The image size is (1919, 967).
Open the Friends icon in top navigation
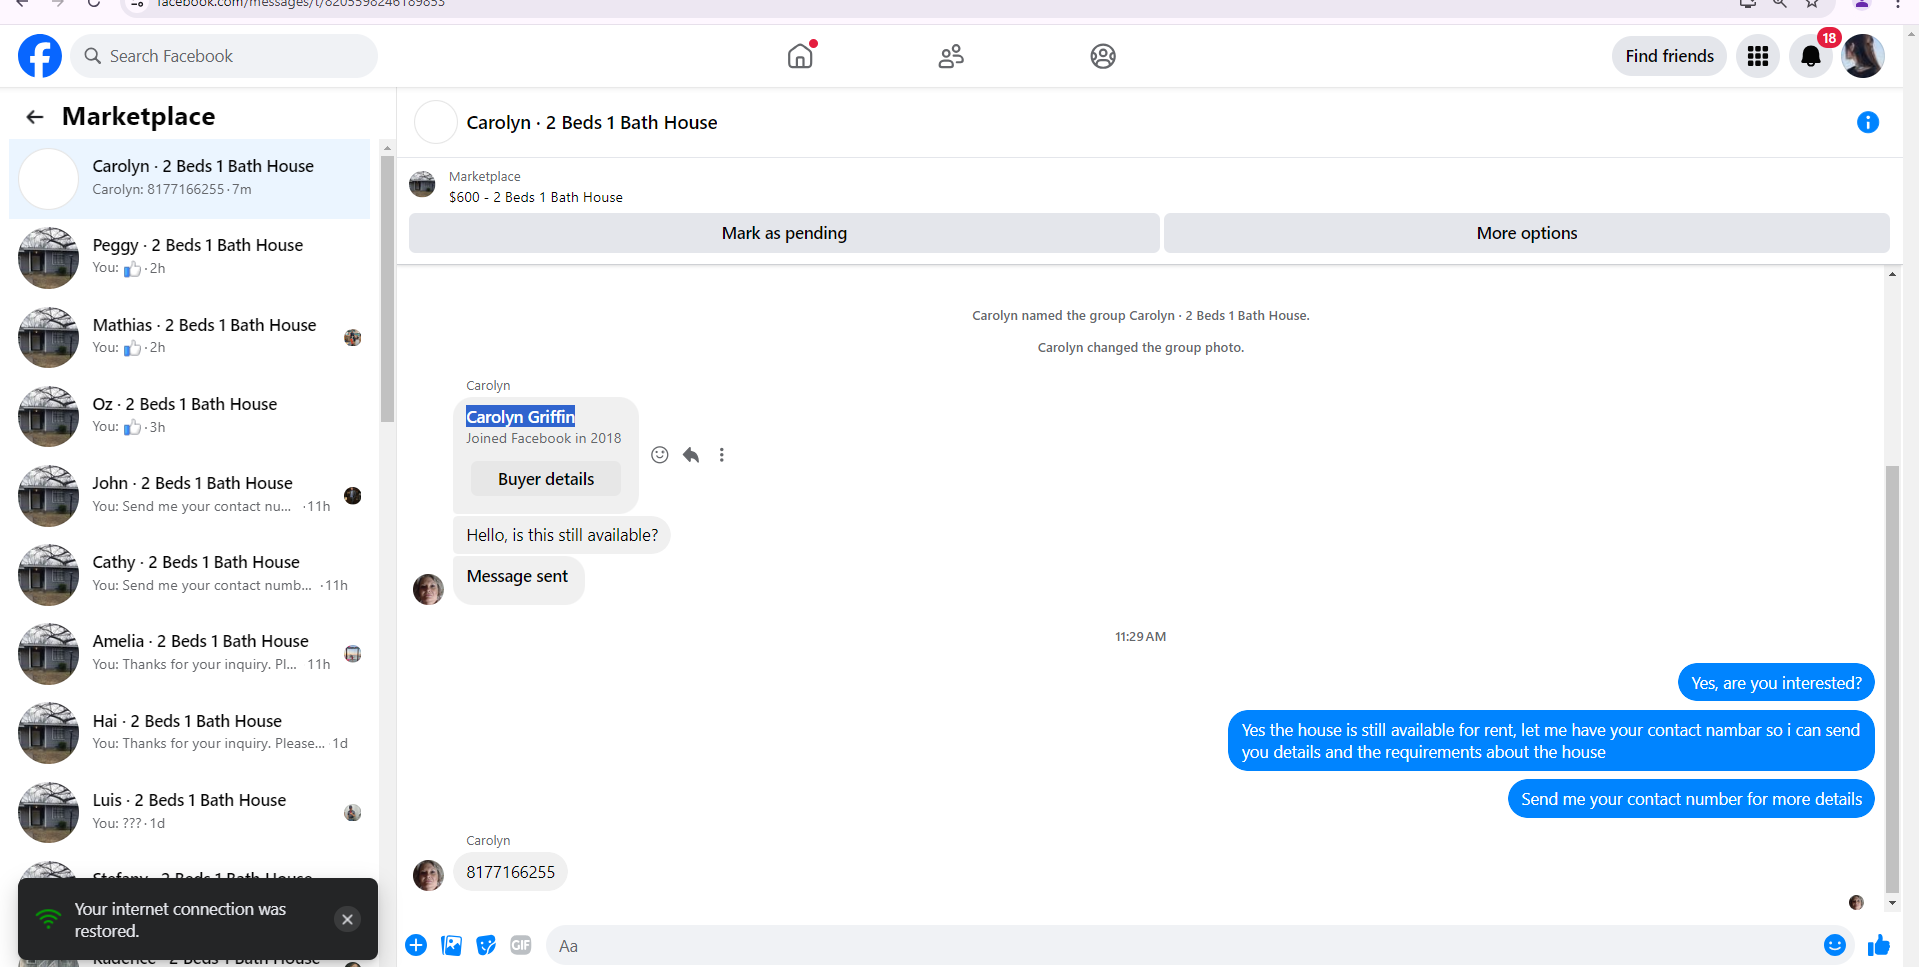click(x=951, y=56)
